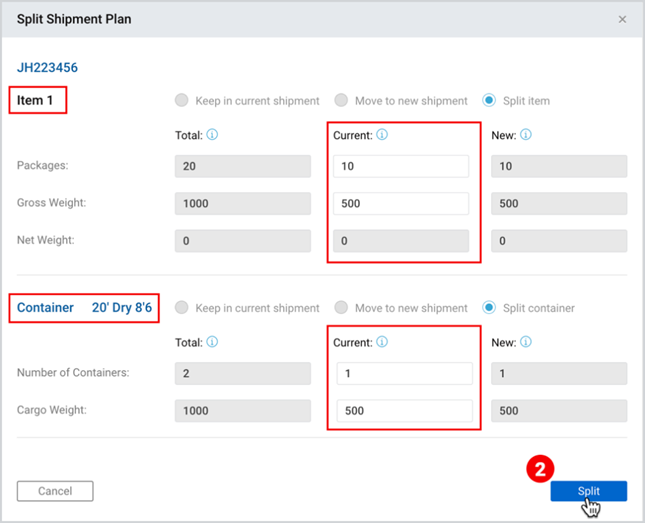Click the Cancel button

[55, 491]
